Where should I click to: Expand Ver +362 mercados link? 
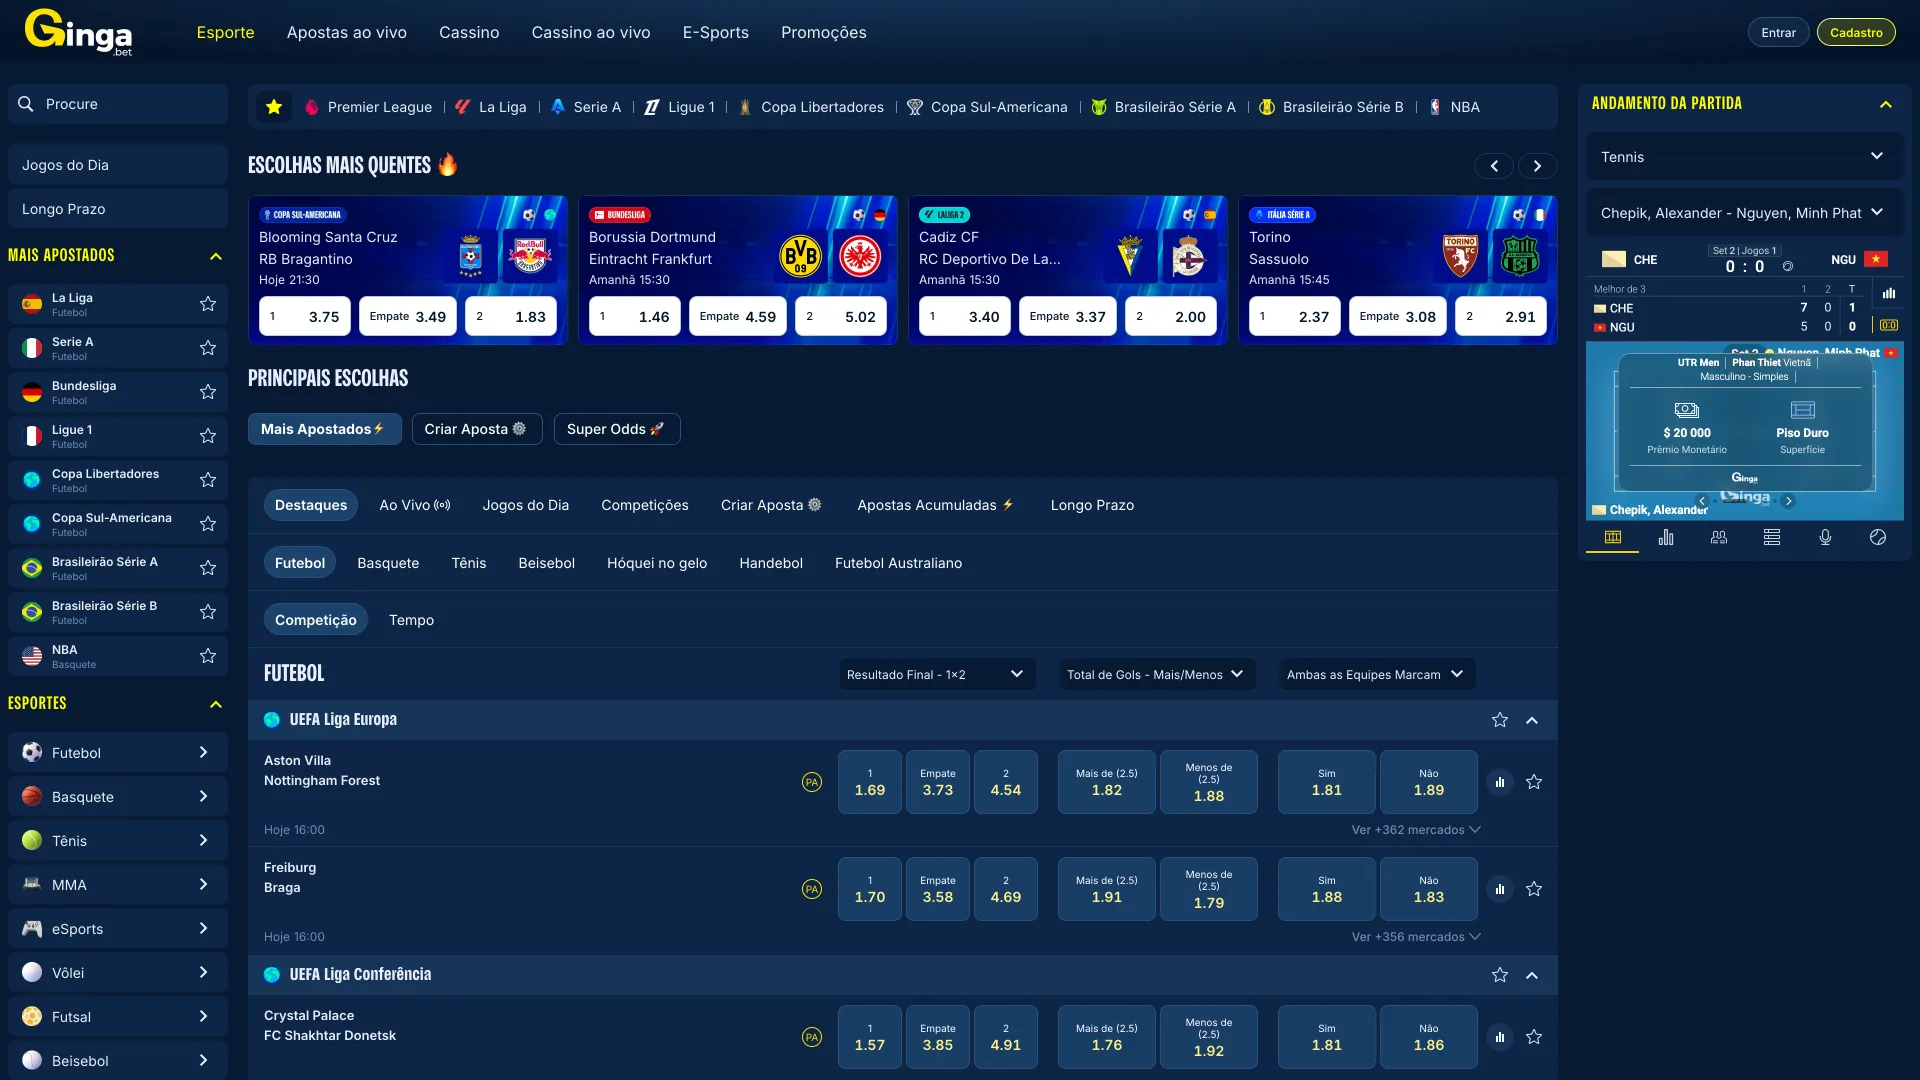(1415, 830)
